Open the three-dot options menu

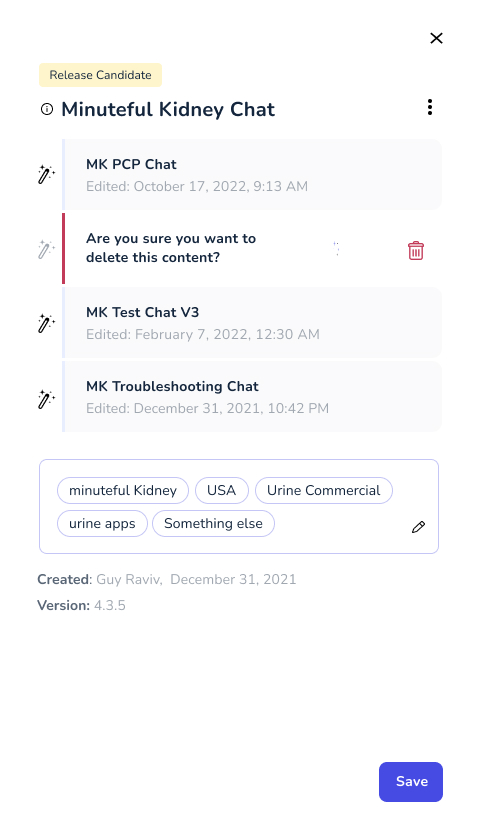point(430,107)
